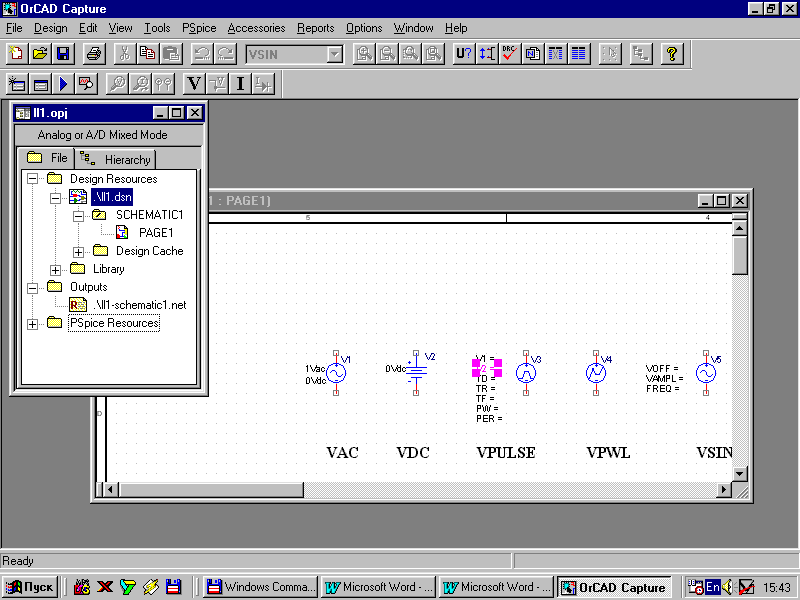Switch to Windows Commander in taskbar
800x600 pixels.
click(261, 587)
